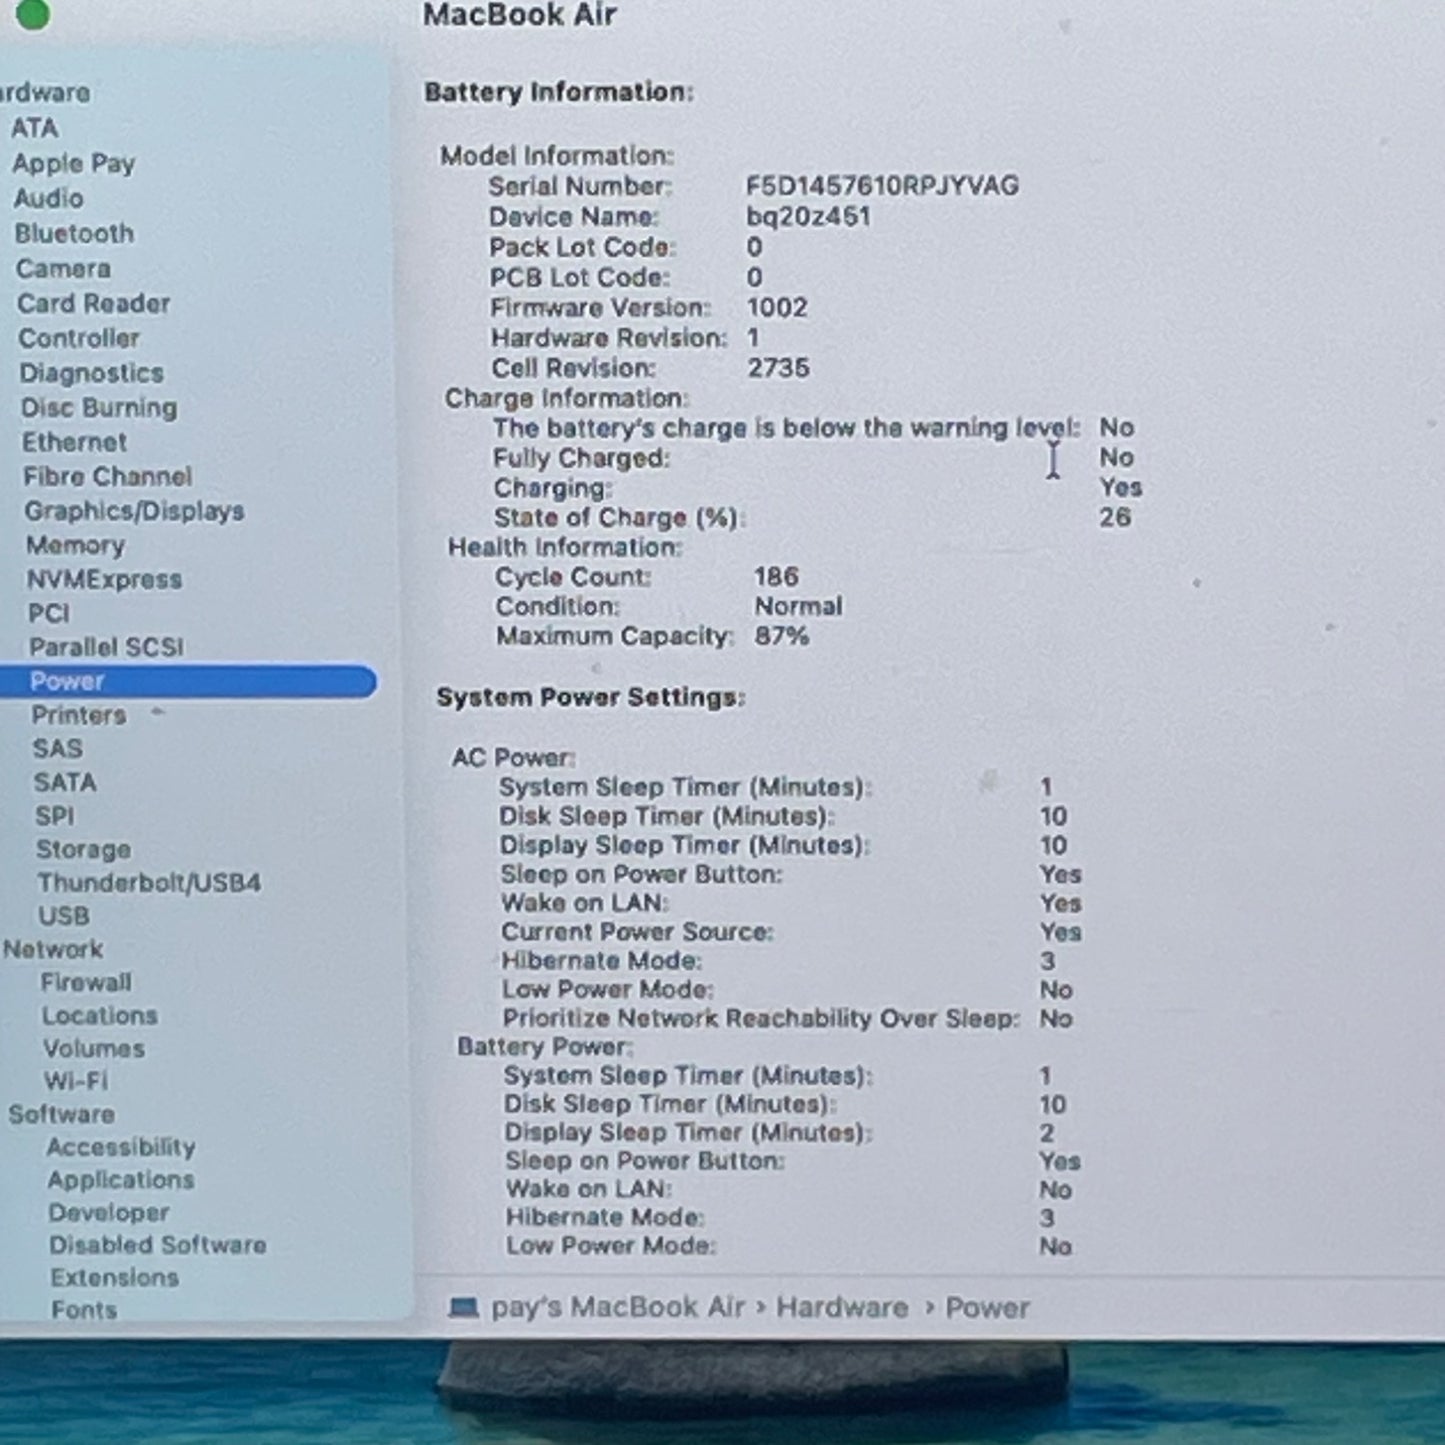
Task: Click the Maximum Capacity value 87%
Action: point(781,636)
